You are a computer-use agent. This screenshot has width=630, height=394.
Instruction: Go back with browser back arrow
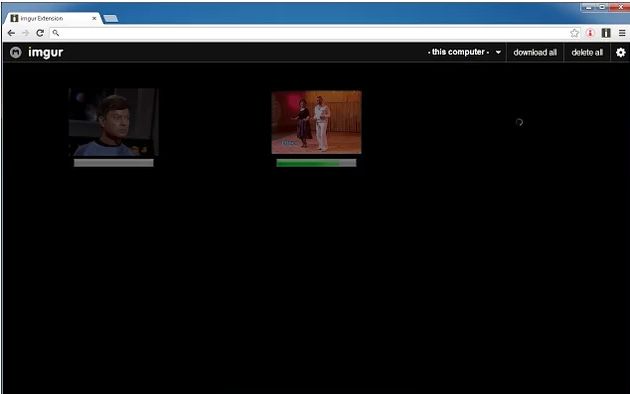[11, 33]
